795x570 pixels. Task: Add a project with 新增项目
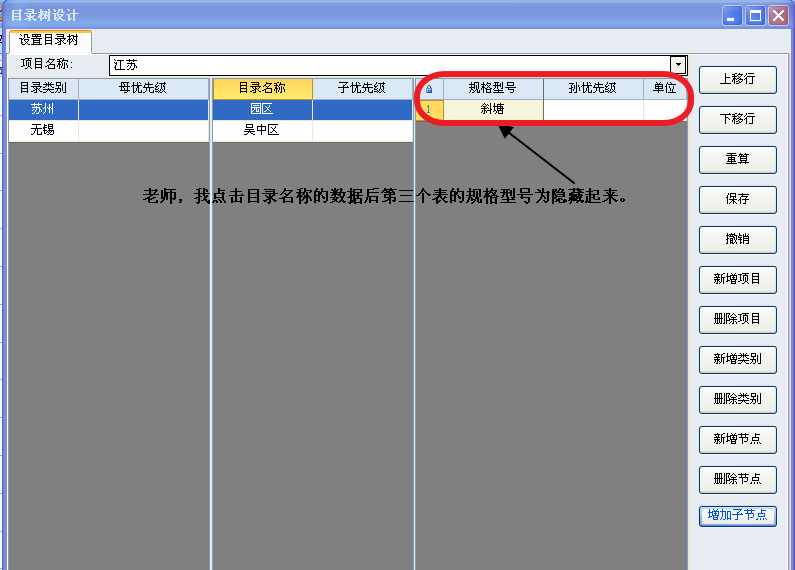tap(737, 280)
